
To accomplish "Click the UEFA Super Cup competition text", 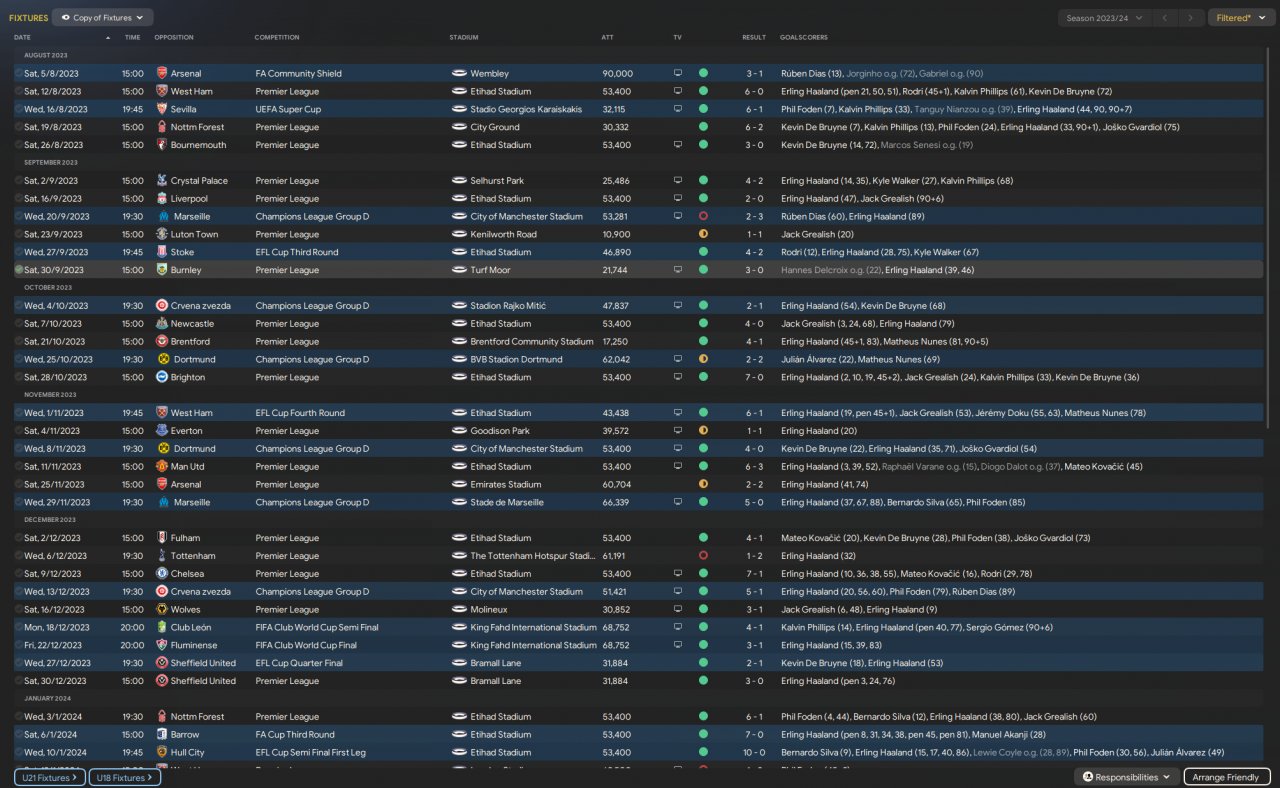I will click(288, 109).
